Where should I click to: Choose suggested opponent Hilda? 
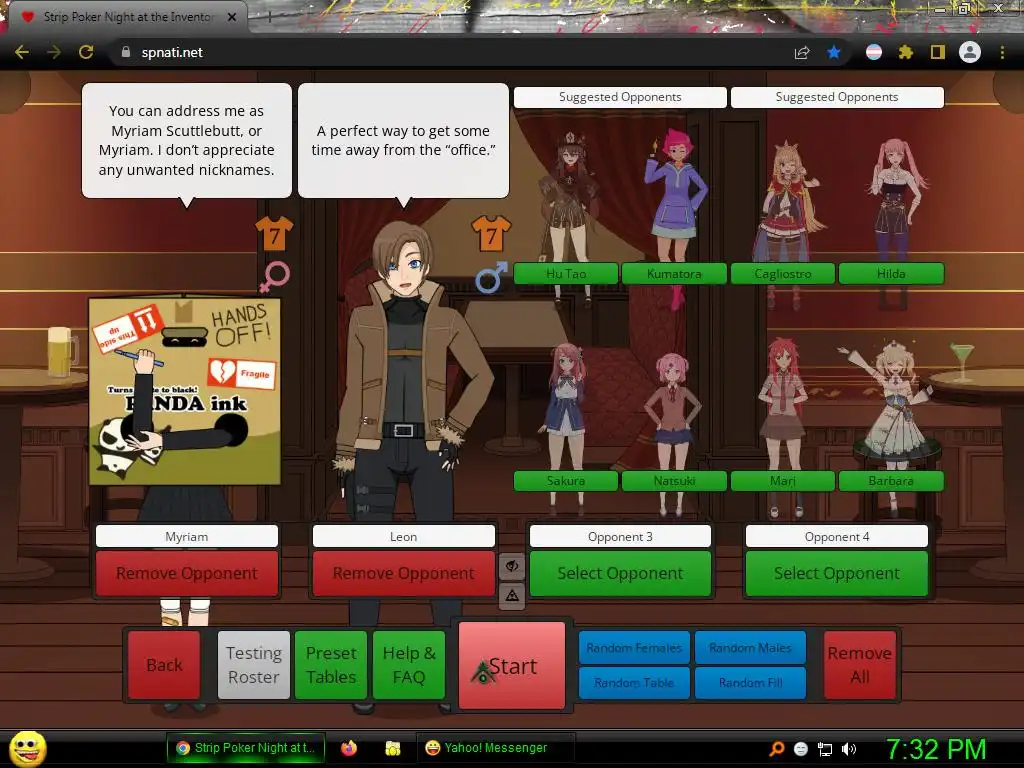[x=891, y=274]
